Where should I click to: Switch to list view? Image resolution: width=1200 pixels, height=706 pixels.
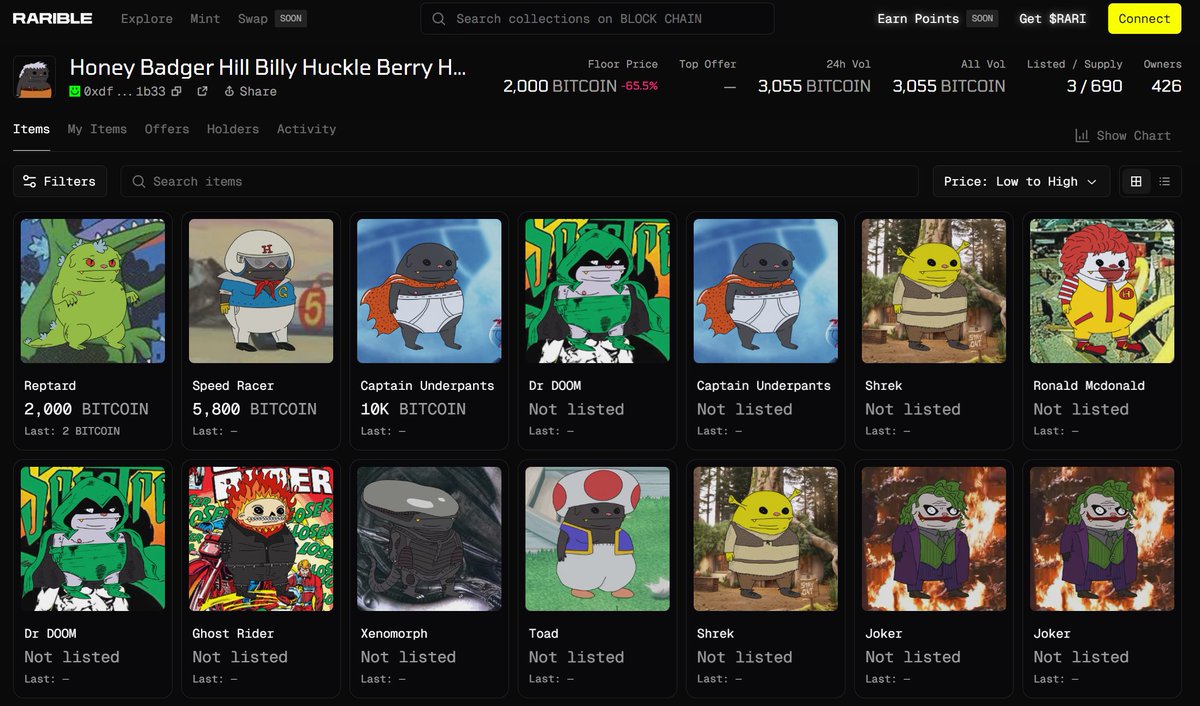[x=1164, y=181]
